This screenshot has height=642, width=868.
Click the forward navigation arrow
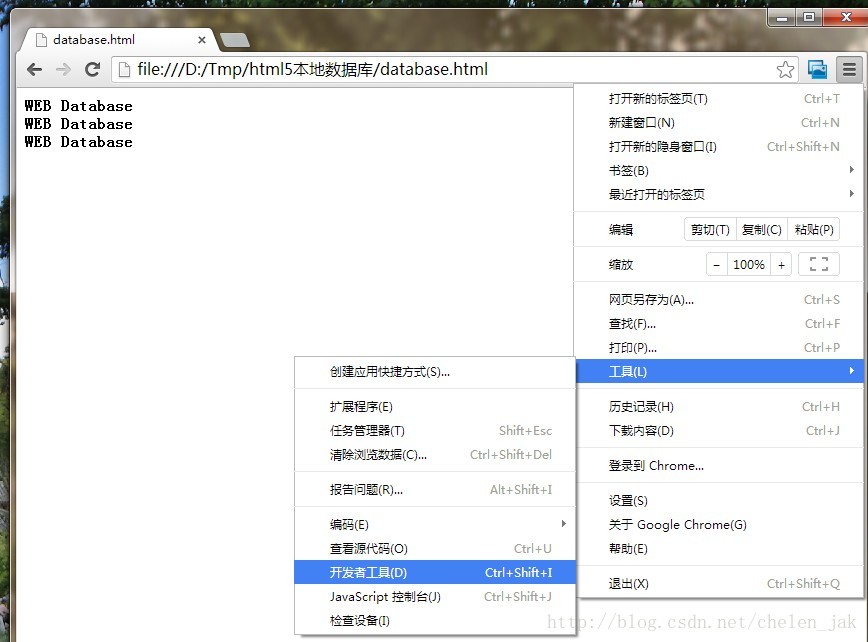tap(63, 69)
